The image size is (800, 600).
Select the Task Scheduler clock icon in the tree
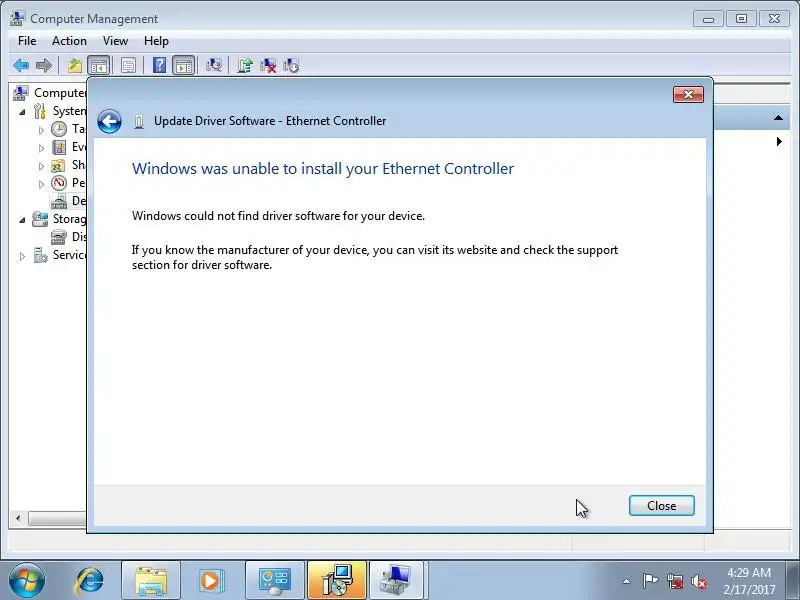point(59,129)
